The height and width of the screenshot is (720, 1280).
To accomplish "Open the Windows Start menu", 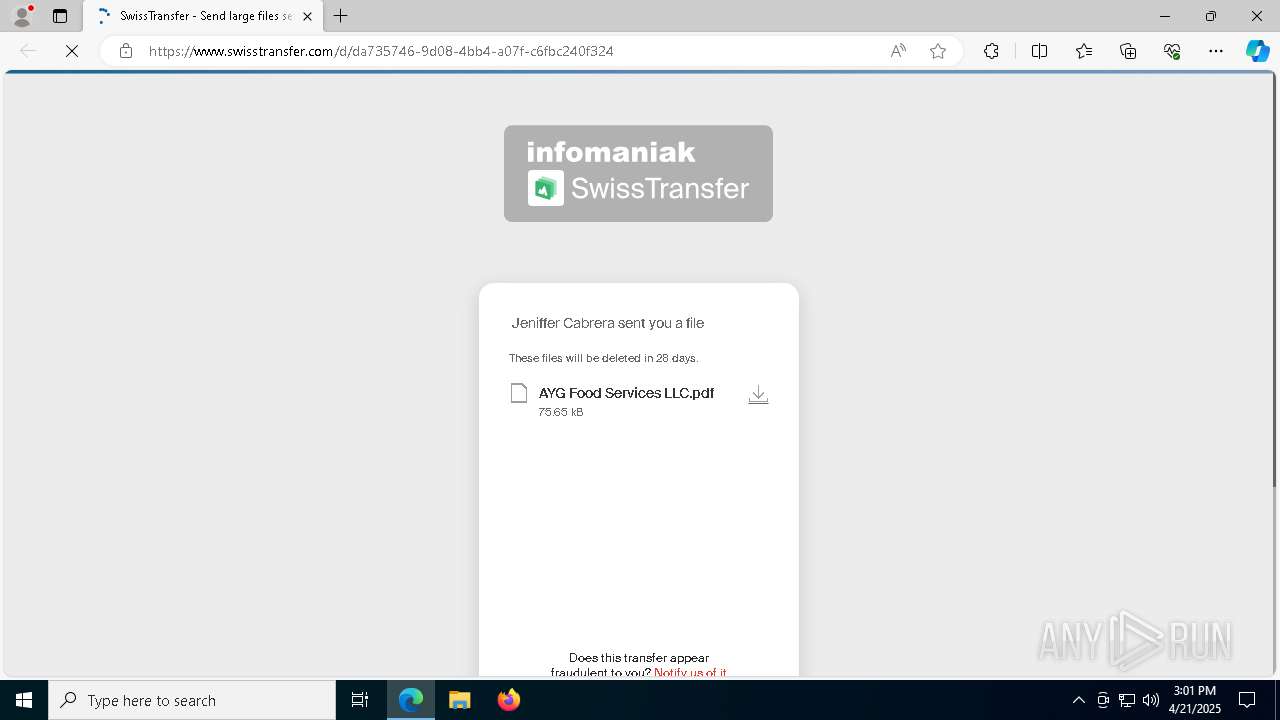I will coord(24,700).
